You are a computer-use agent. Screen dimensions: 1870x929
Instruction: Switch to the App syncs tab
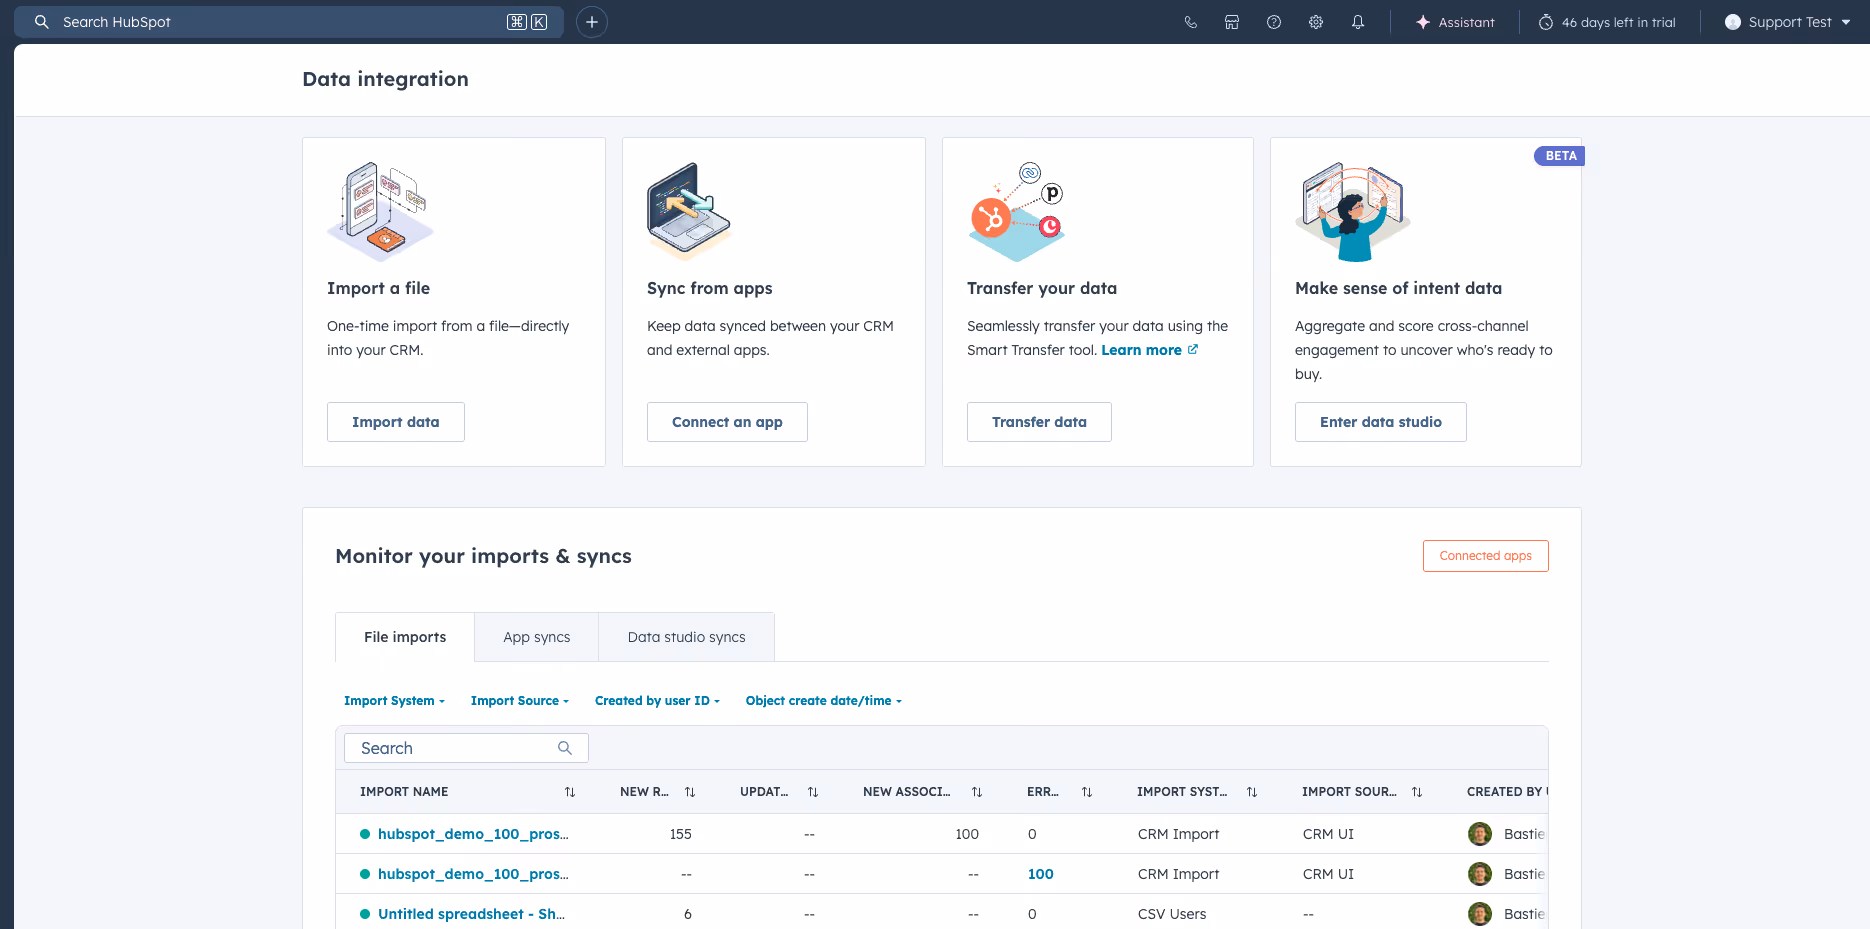(536, 636)
